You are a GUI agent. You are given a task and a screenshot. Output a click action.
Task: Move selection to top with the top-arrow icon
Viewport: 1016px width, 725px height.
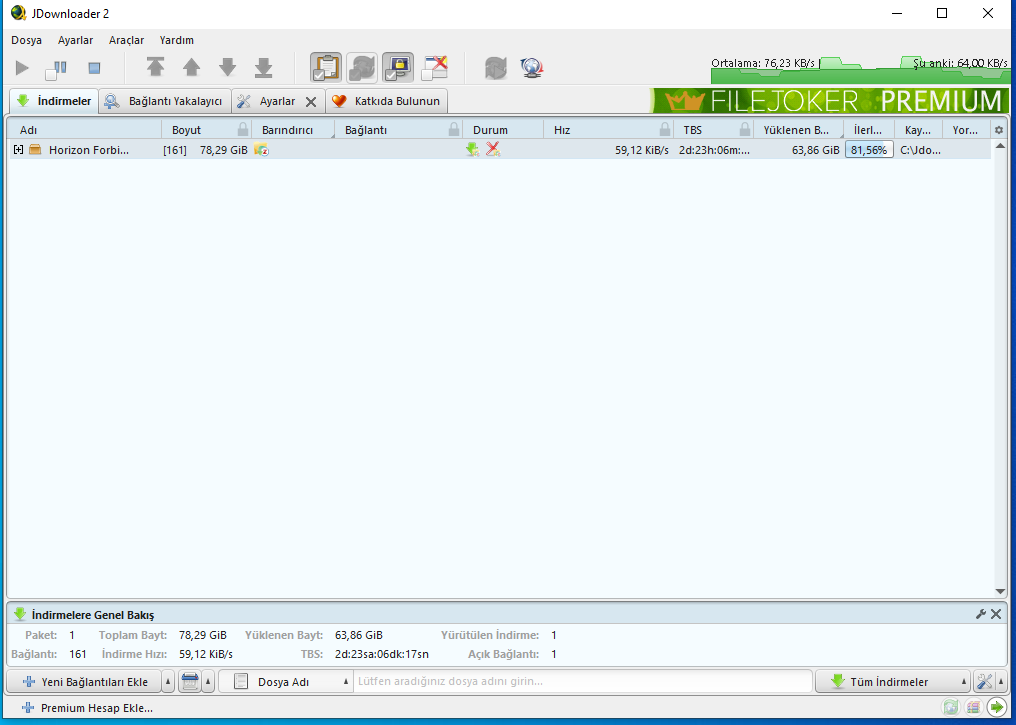point(155,68)
